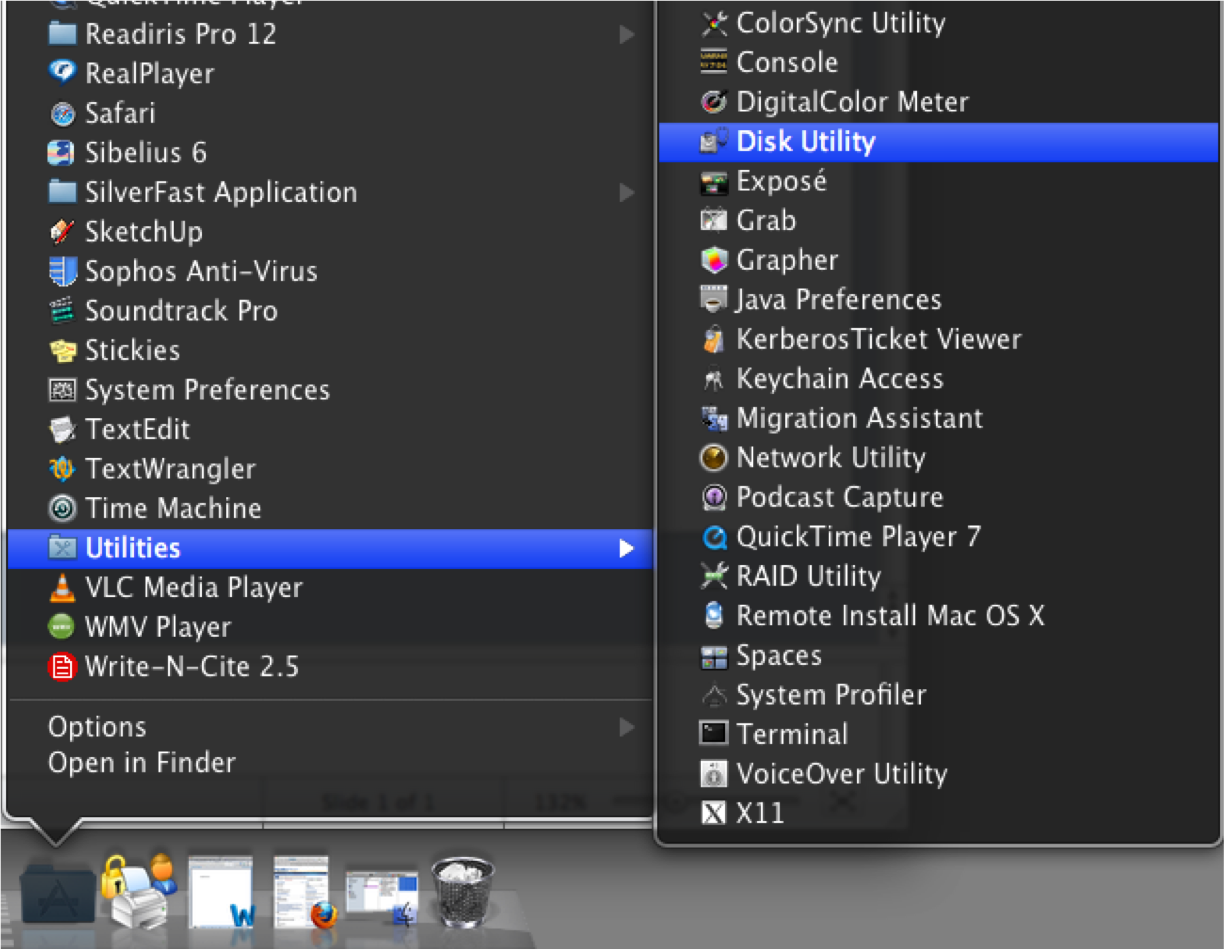The width and height of the screenshot is (1224, 950).
Task: Expand the Readiris Pro 12 submenu arrow
Action: 627,34
